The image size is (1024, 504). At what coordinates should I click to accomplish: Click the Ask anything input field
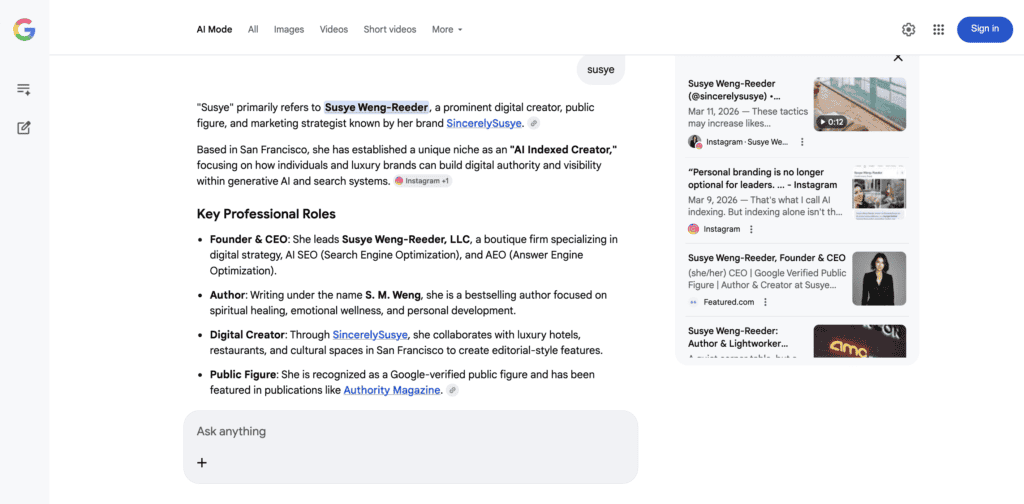pyautogui.click(x=410, y=432)
